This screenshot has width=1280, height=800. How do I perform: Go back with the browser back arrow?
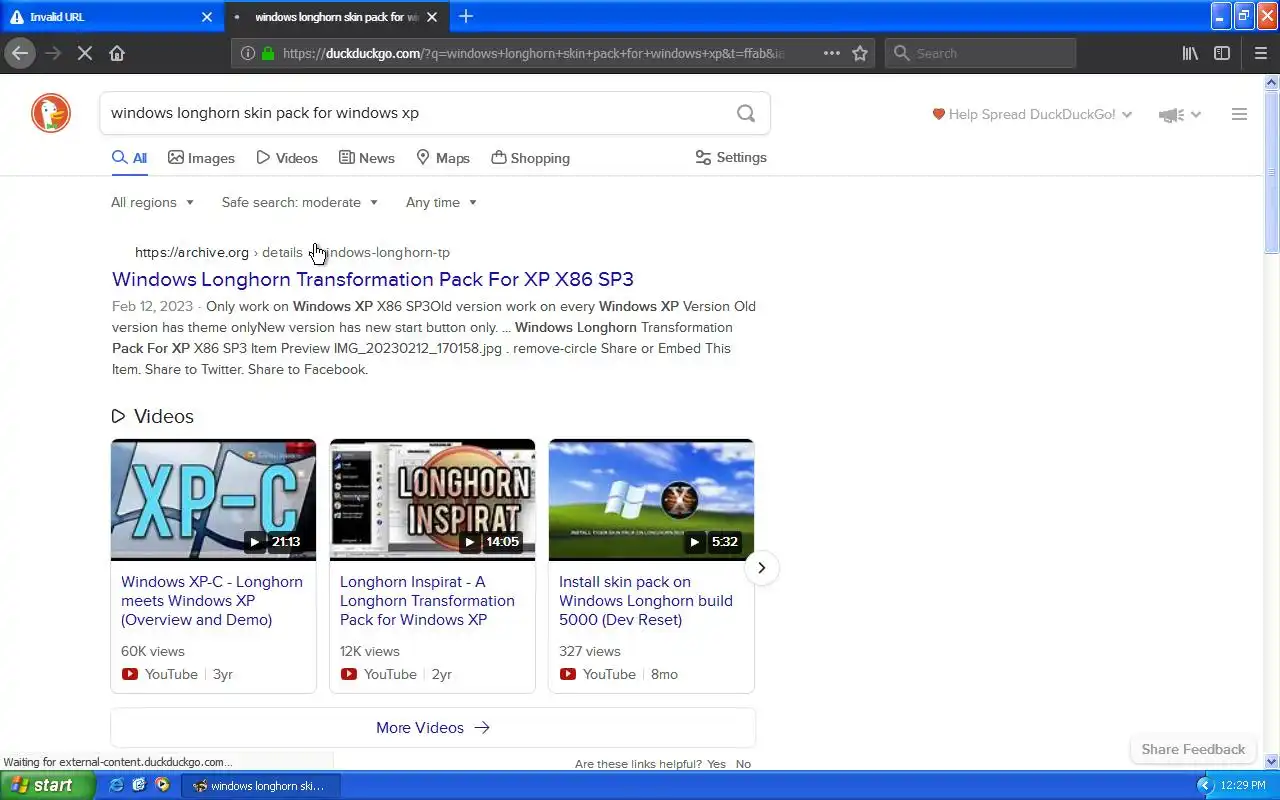[20, 53]
